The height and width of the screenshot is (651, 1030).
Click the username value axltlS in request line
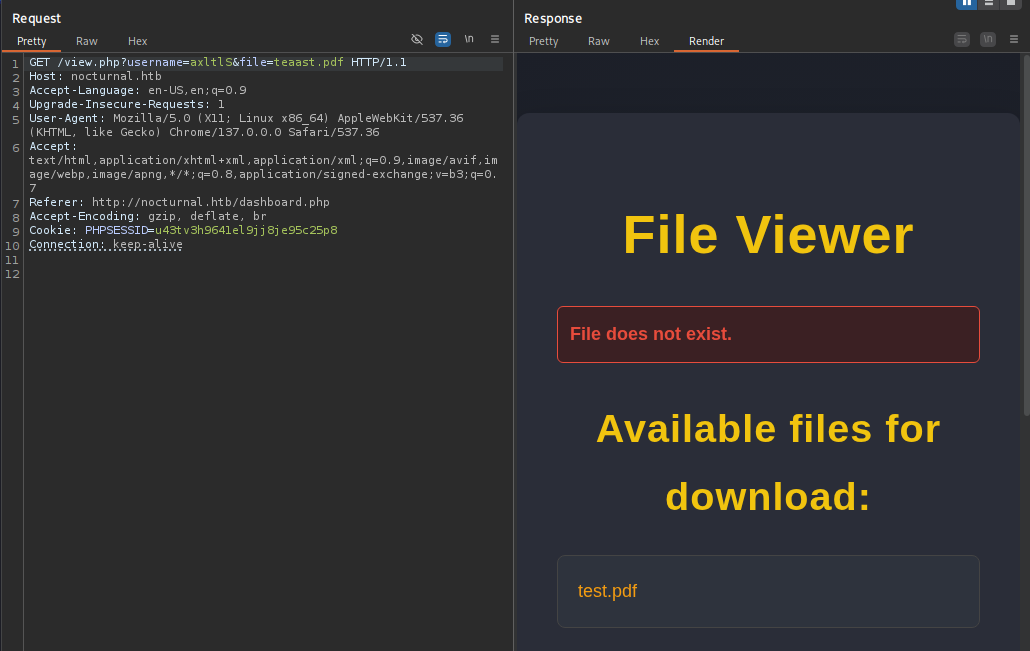click(x=211, y=62)
